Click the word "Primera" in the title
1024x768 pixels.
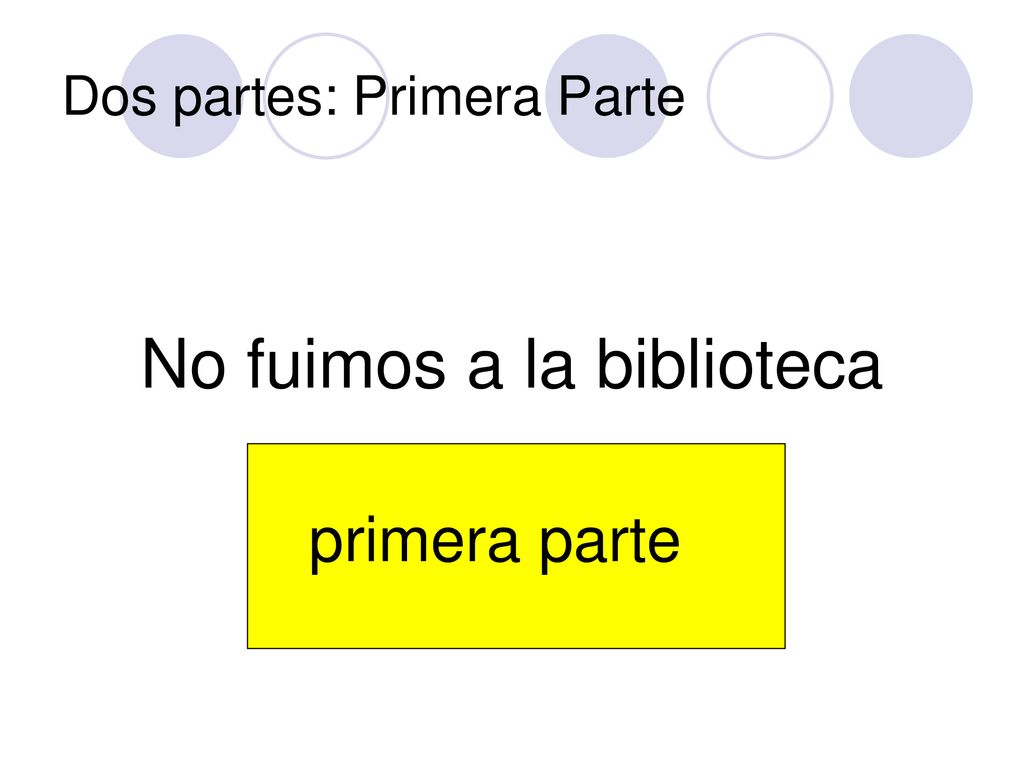[447, 96]
